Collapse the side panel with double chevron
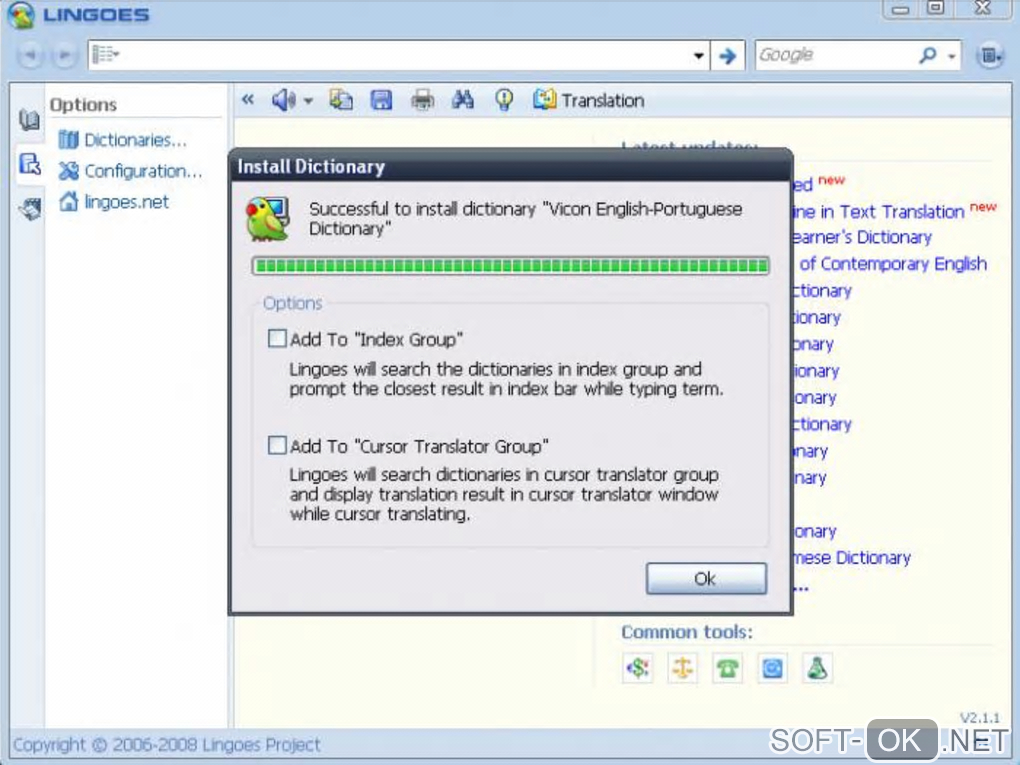Viewport: 1020px width, 765px height. 247,100
